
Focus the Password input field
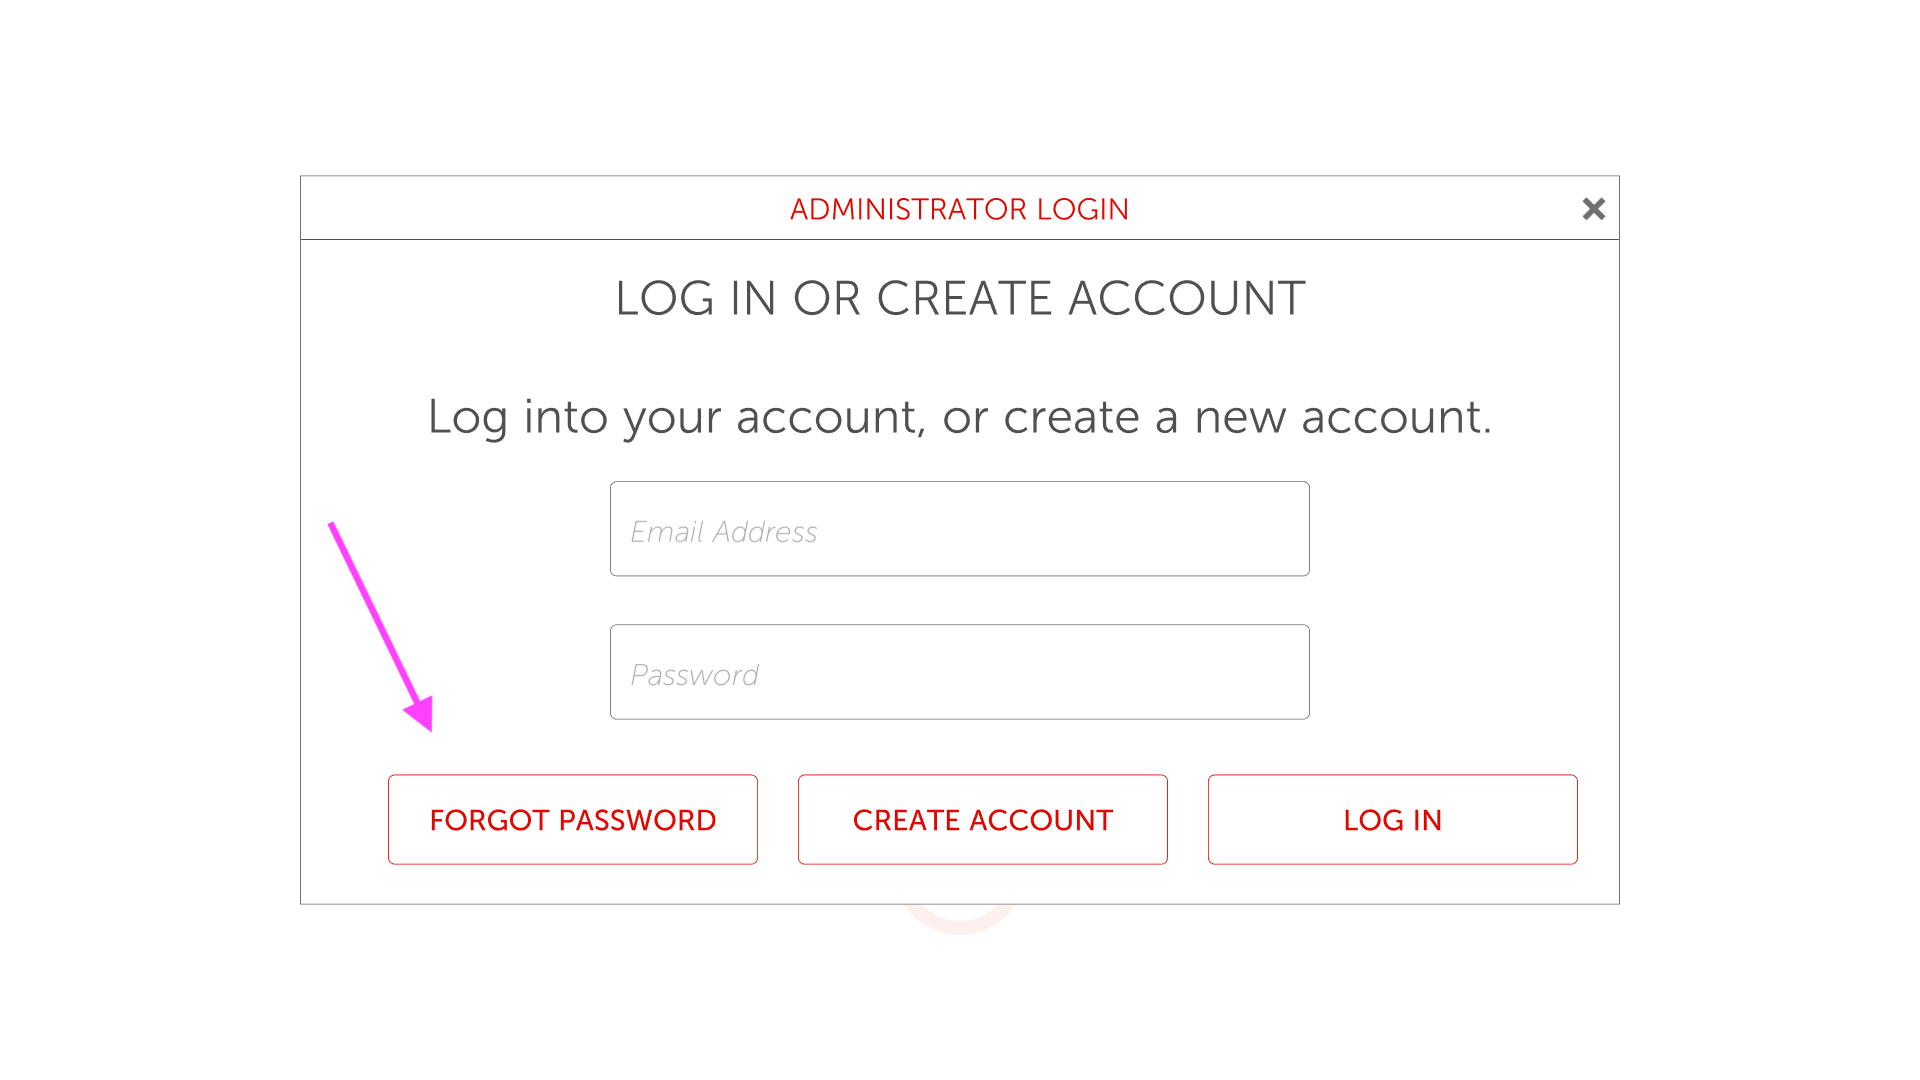click(x=959, y=672)
